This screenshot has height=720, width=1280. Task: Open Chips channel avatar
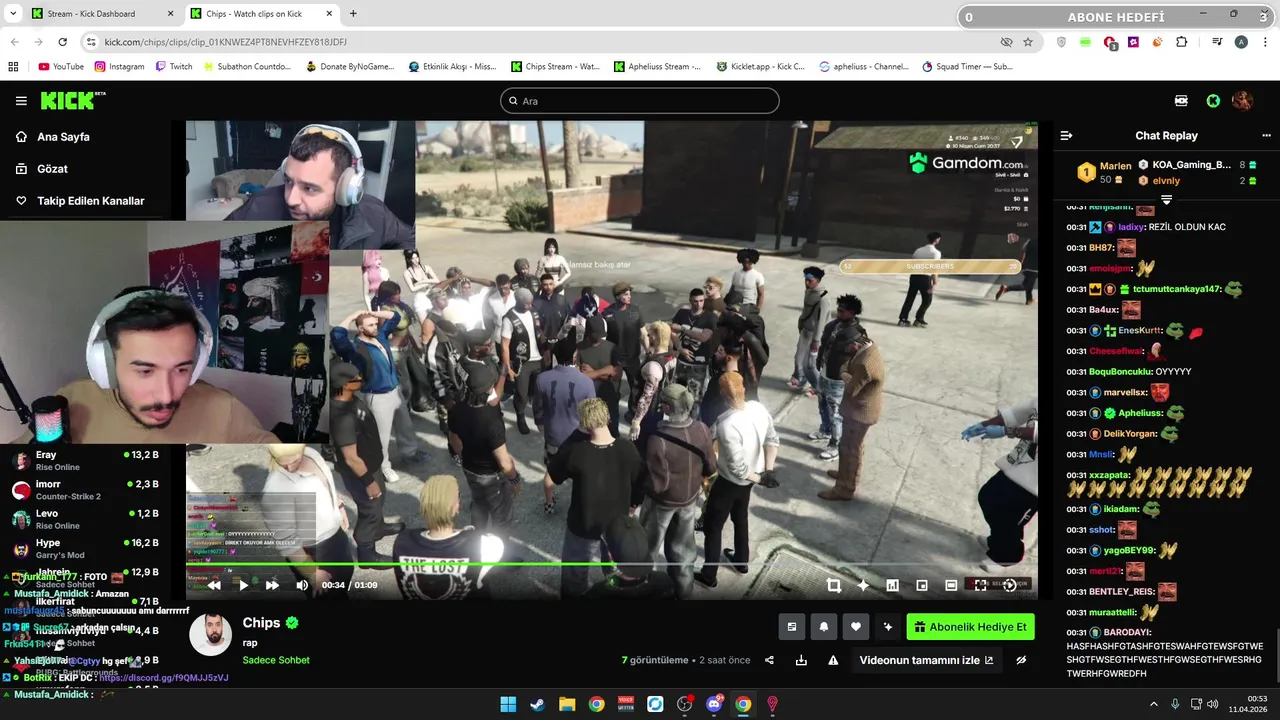pos(211,635)
